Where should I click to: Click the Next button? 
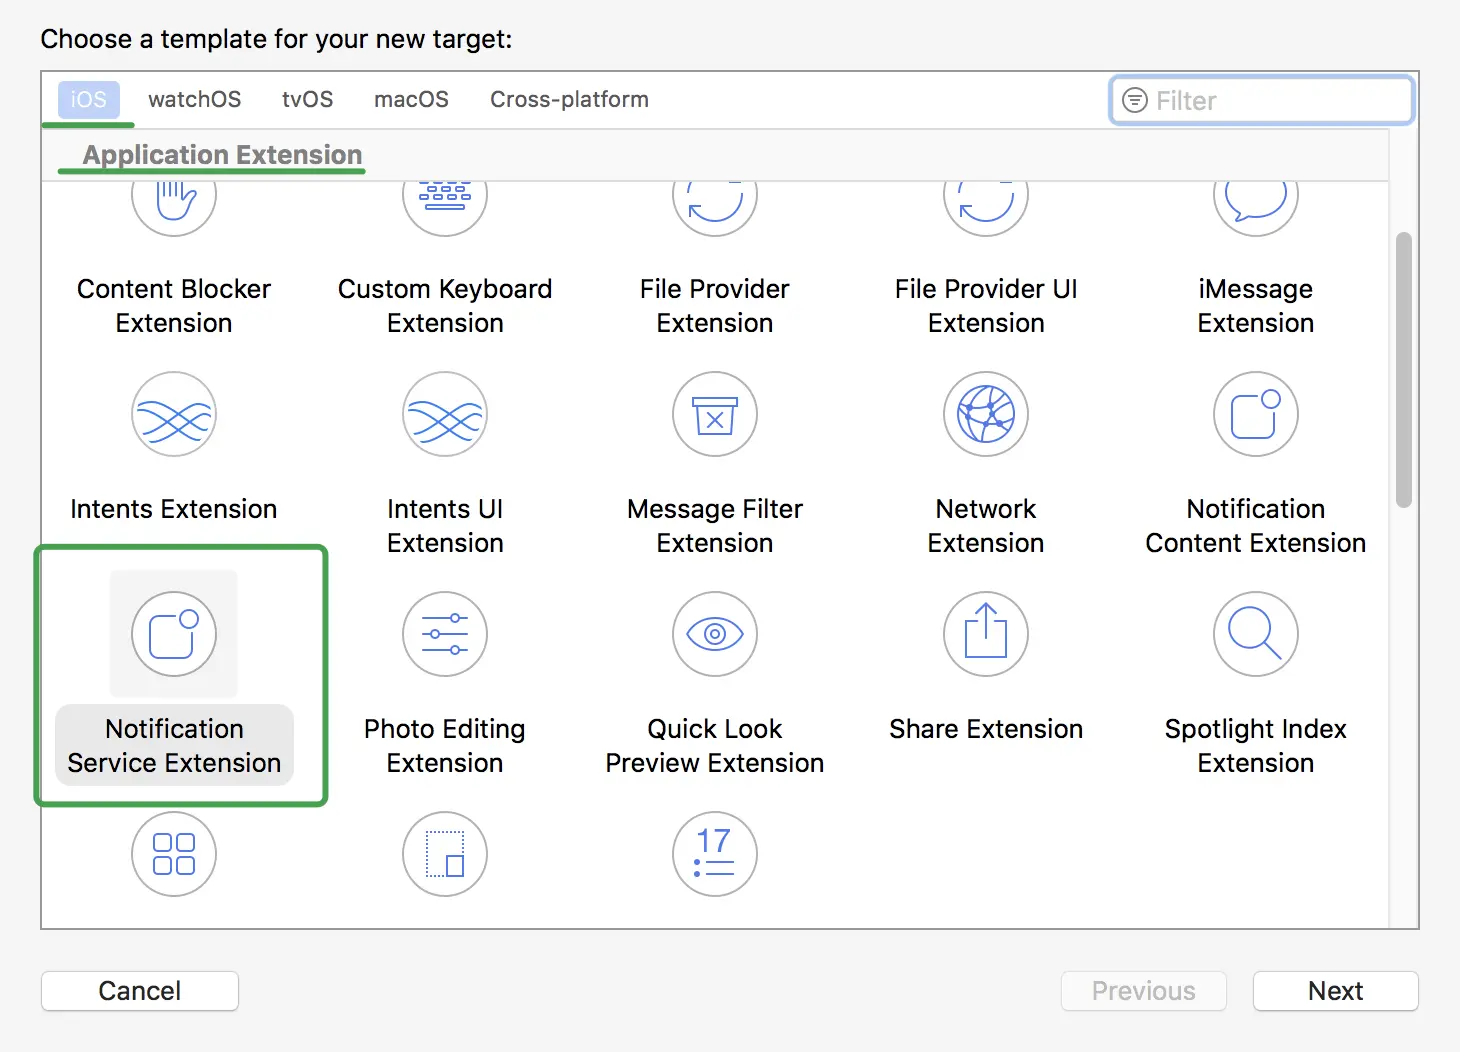(1336, 991)
